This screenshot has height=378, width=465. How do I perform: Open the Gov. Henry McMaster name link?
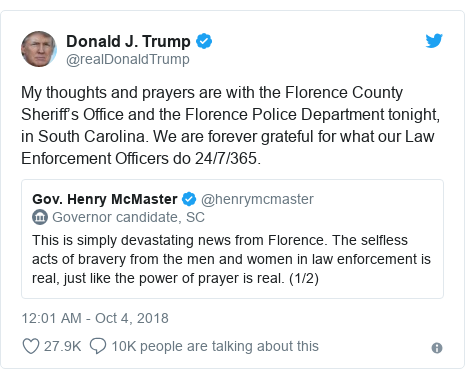(105, 199)
